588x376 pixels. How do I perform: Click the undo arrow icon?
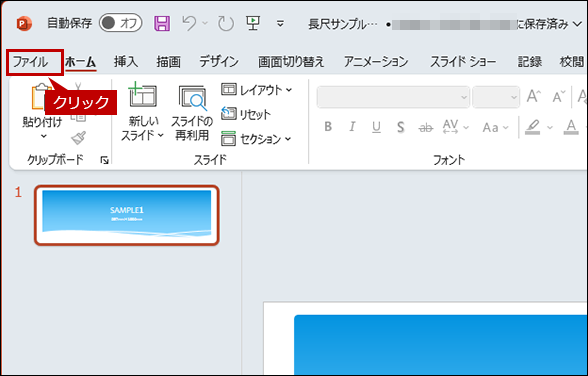click(x=189, y=23)
